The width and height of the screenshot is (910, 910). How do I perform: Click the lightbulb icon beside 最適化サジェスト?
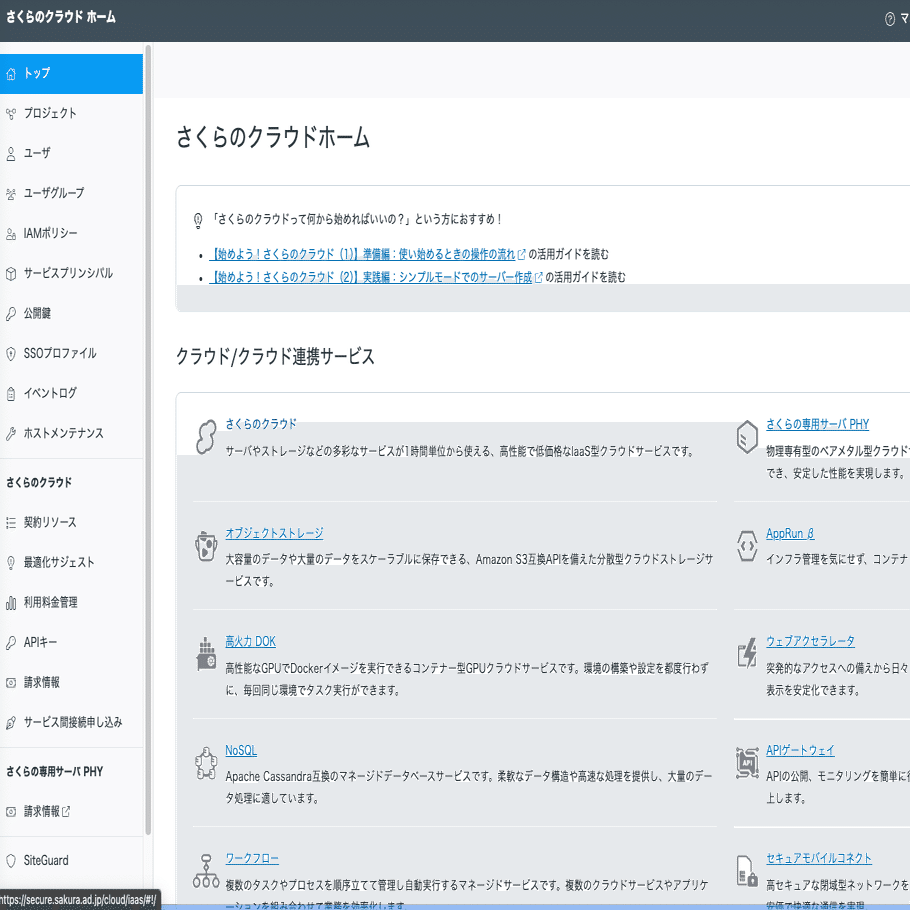(x=10, y=562)
